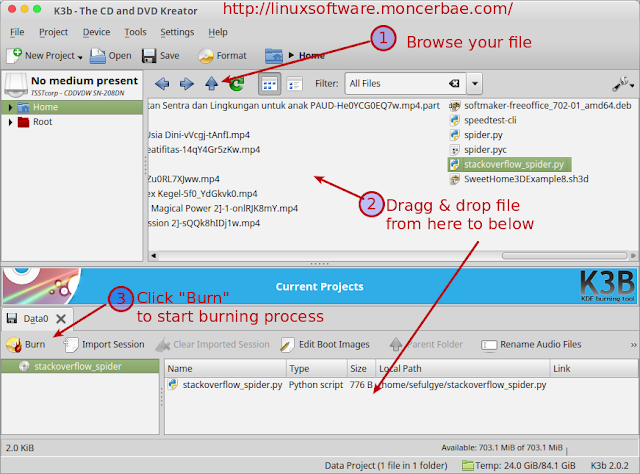Click the spider.pyc file icon
Image resolution: width=640 pixels, height=474 pixels.
point(454,150)
